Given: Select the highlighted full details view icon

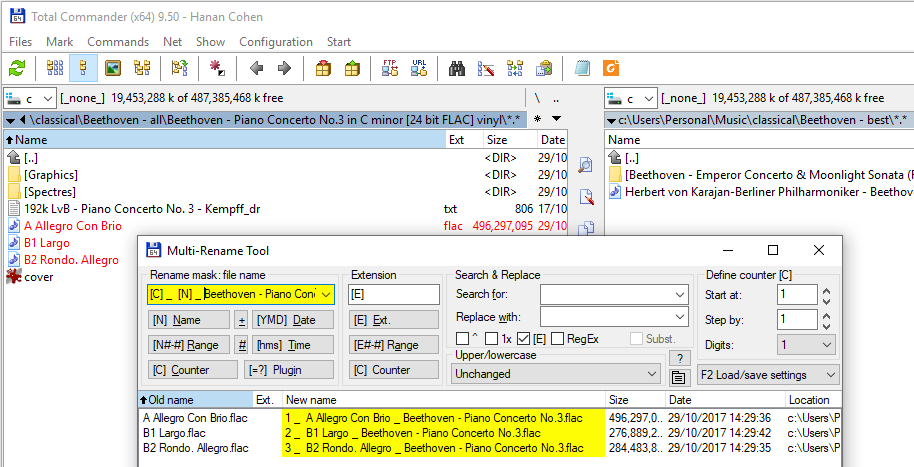Looking at the screenshot, I should tap(83, 68).
